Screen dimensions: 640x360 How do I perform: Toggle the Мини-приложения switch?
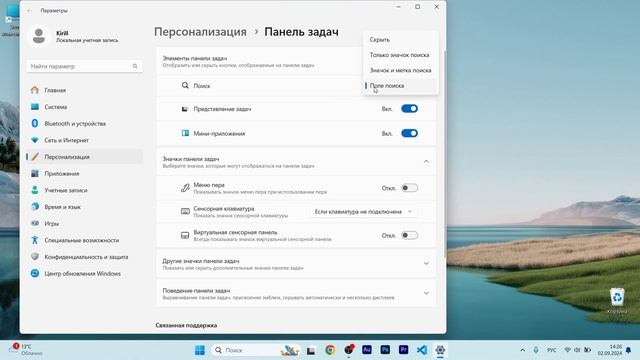coord(409,133)
